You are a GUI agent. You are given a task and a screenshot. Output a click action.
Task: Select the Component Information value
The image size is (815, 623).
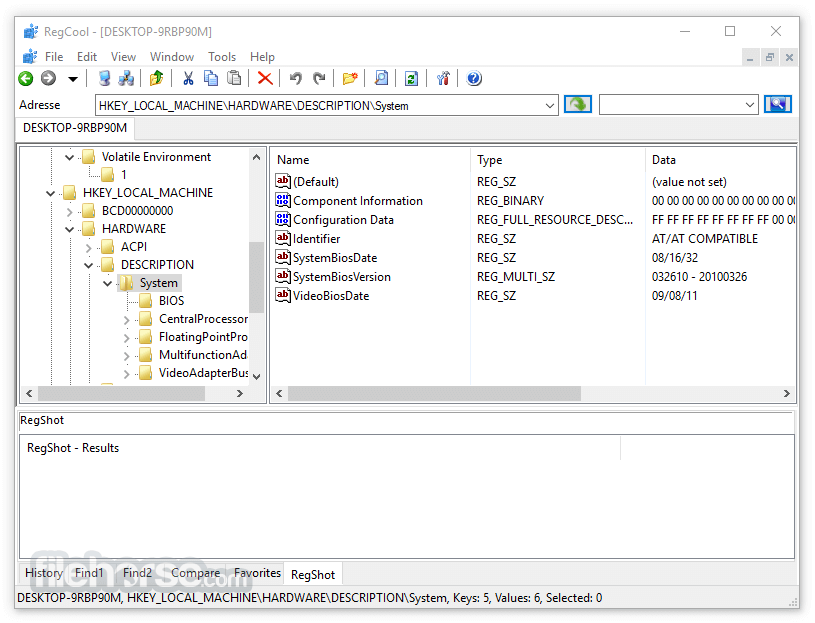[x=358, y=201]
